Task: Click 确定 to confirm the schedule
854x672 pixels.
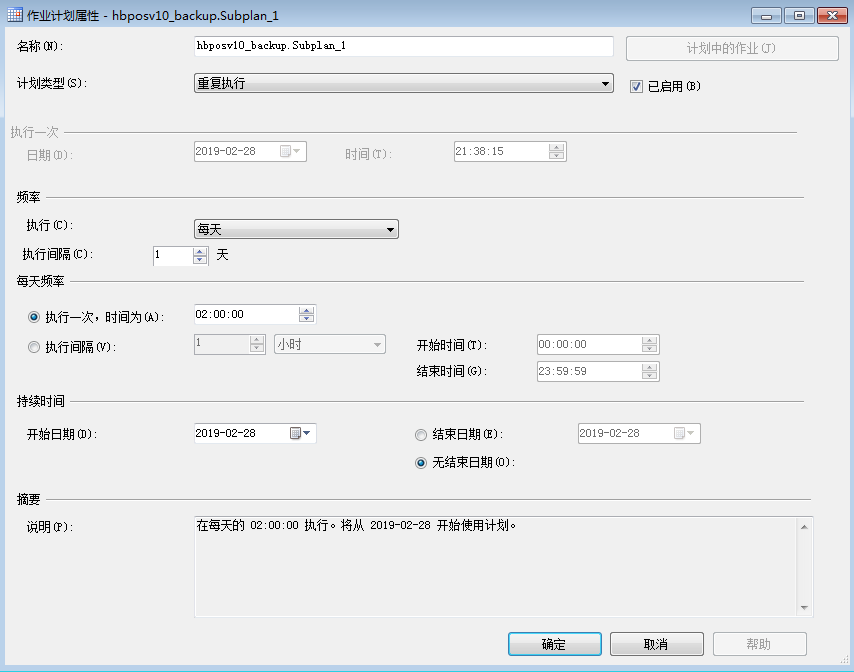Action: click(x=554, y=644)
